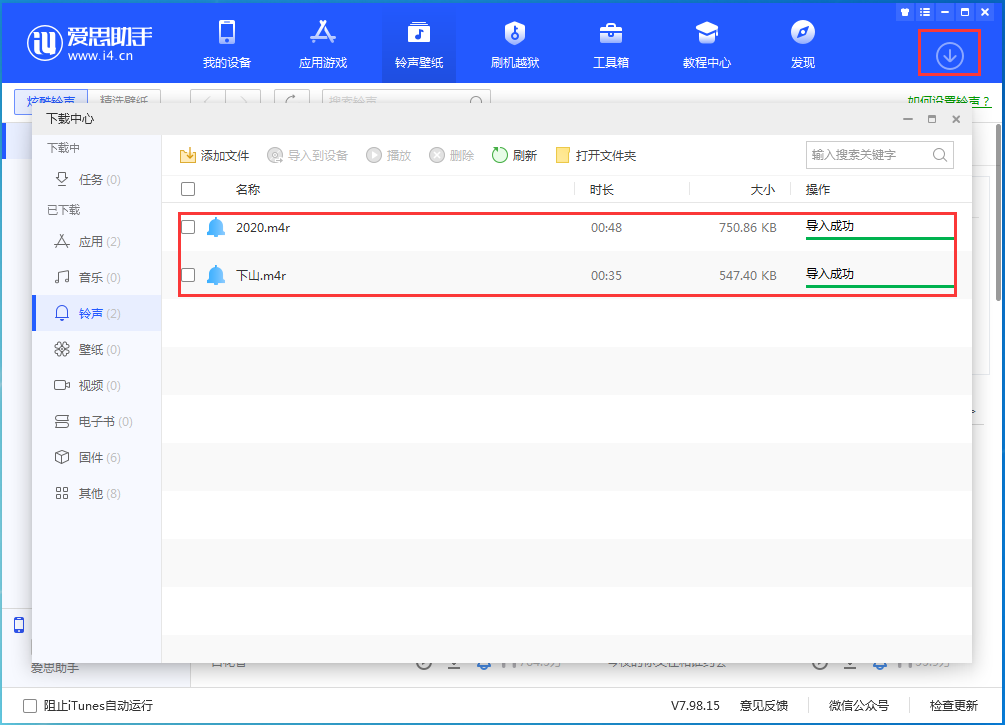The height and width of the screenshot is (725, 1005).
Task: Click version V7.98.15 text
Action: pyautogui.click(x=695, y=706)
